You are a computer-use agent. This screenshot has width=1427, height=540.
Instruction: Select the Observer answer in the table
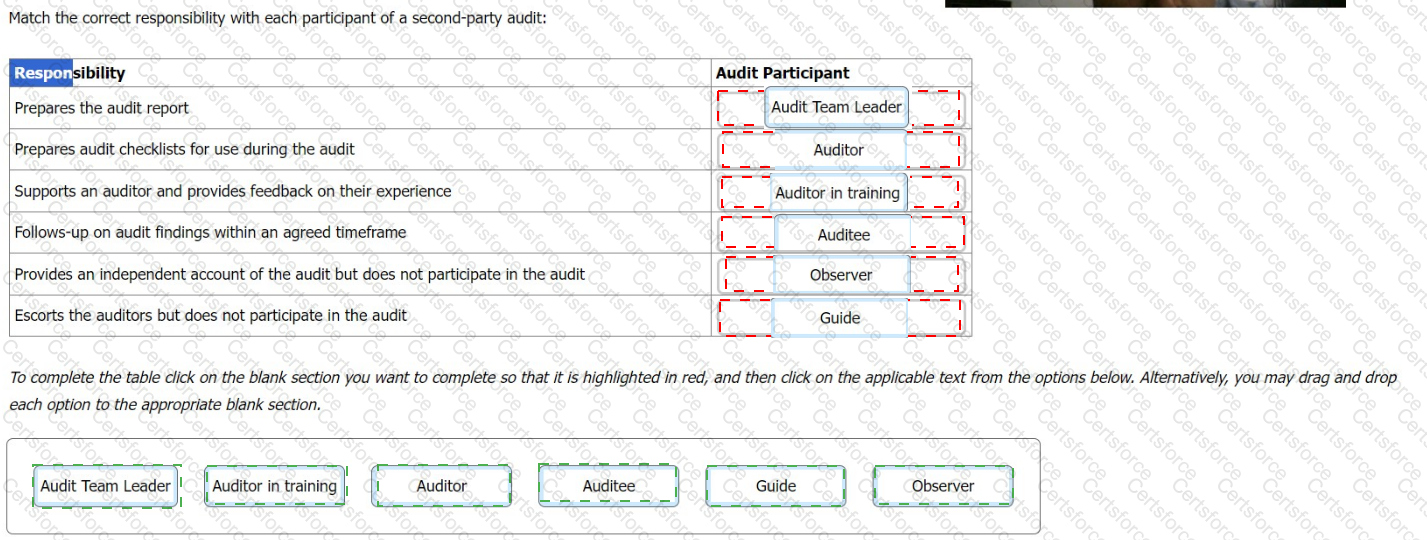pyautogui.click(x=840, y=275)
